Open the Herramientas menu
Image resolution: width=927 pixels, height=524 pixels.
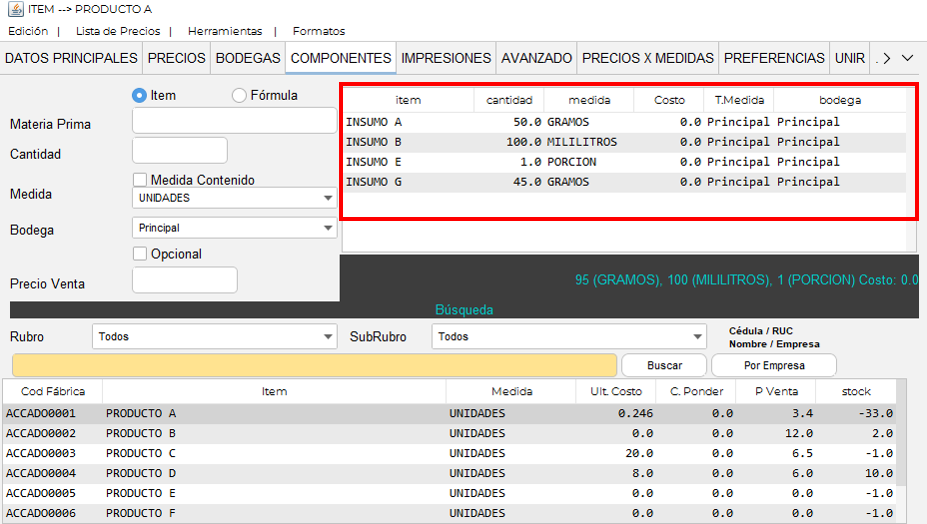pyautogui.click(x=225, y=31)
